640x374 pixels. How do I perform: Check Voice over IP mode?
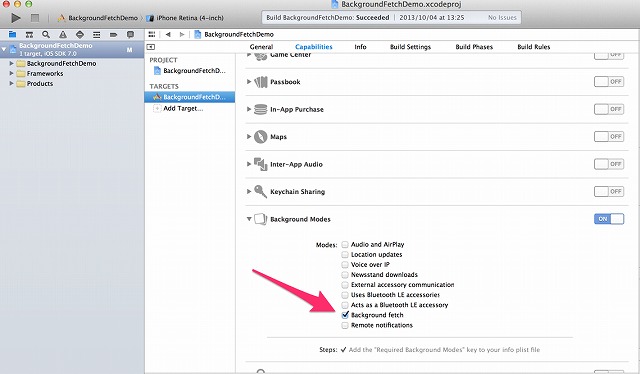pos(345,265)
